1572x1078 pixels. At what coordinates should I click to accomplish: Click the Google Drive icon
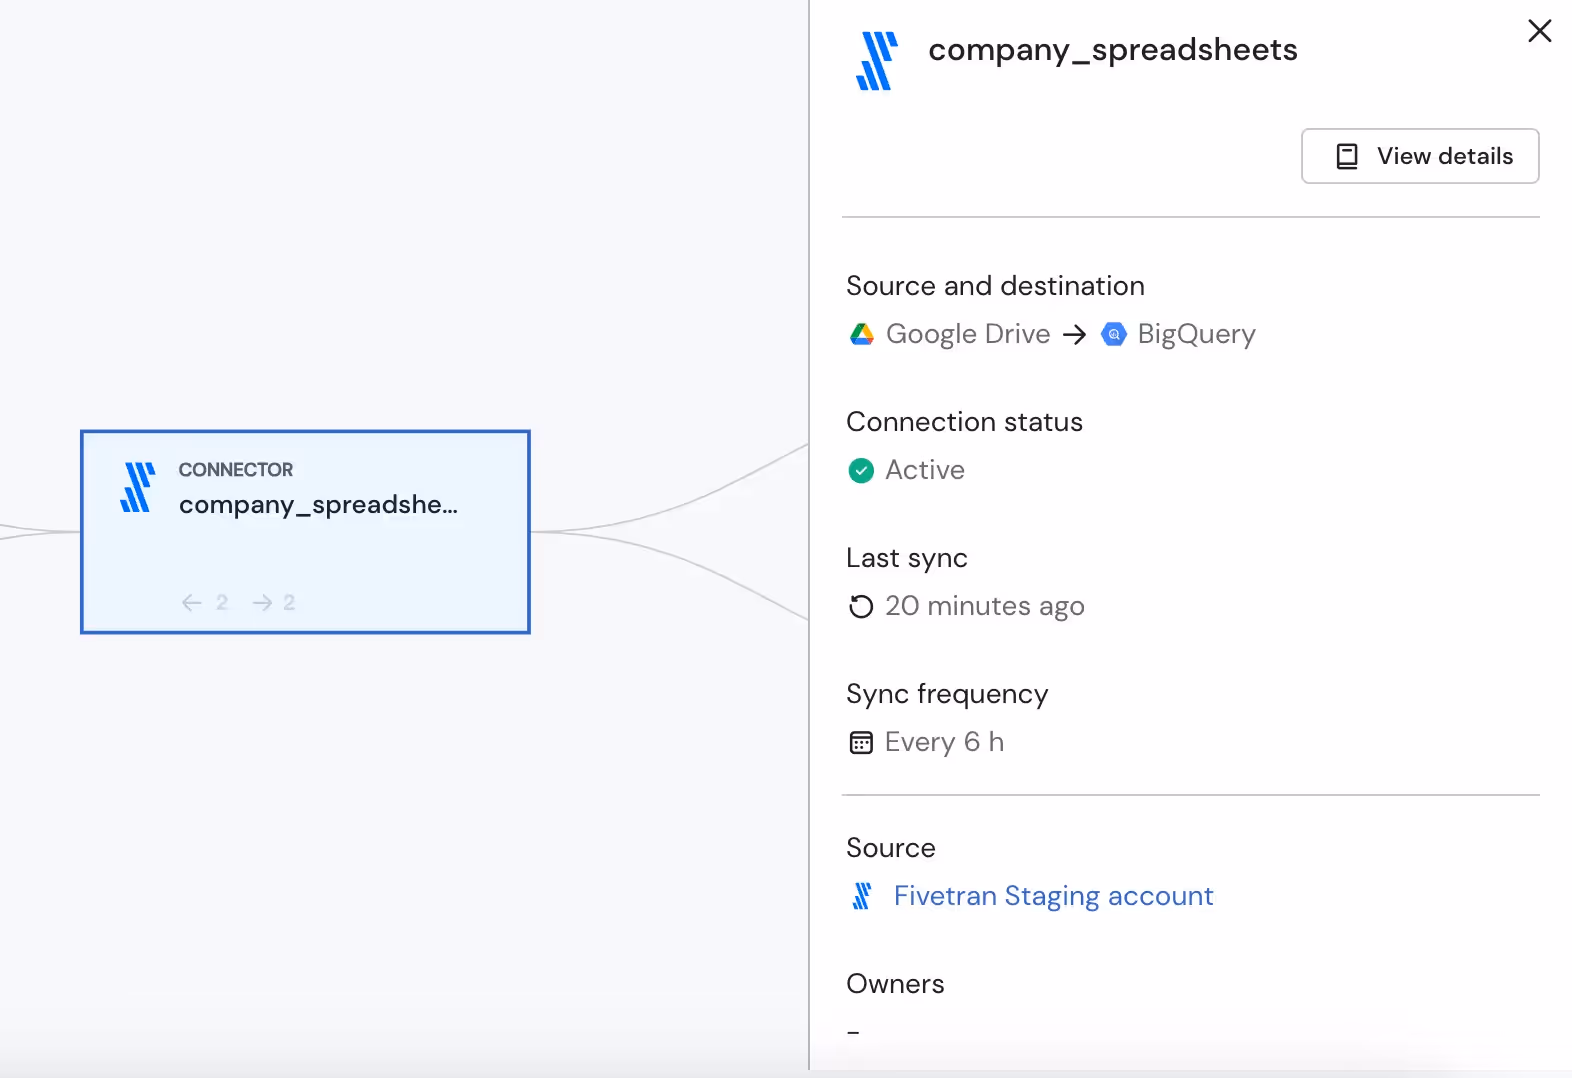click(x=862, y=334)
